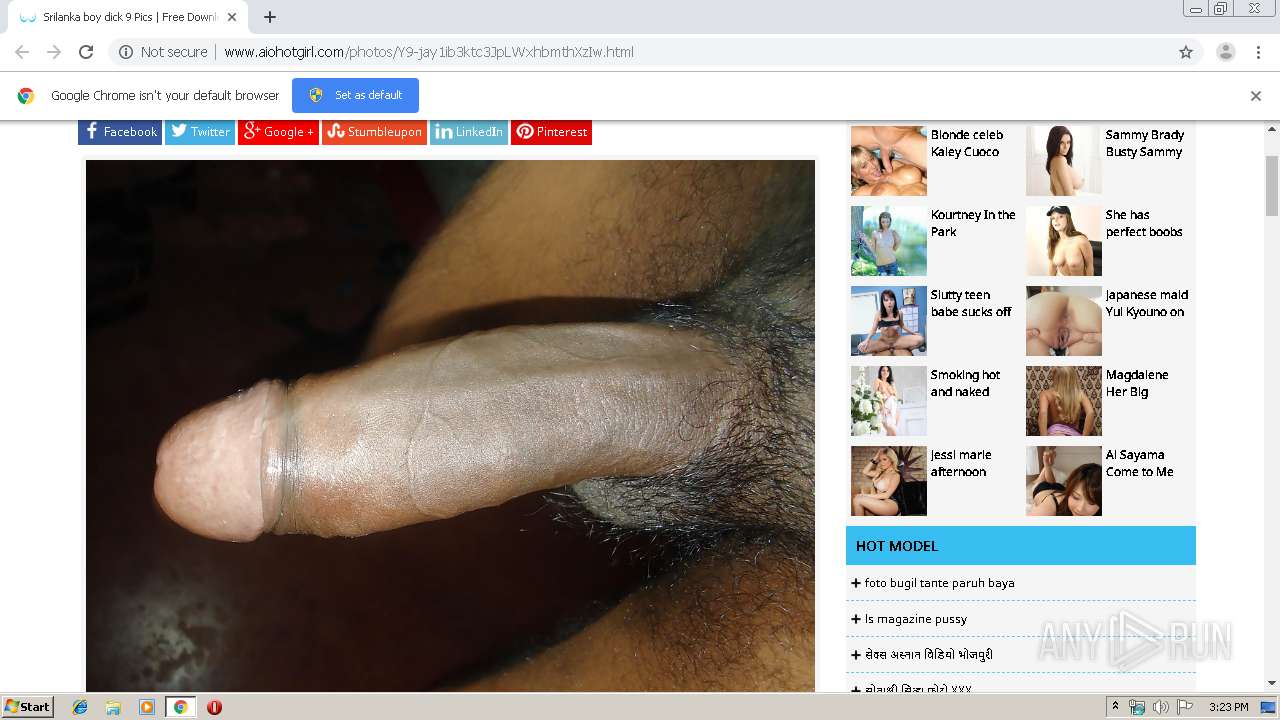This screenshot has width=1280, height=720.
Task: Expand the third plus item under HOT MODEL
Action: (856, 655)
